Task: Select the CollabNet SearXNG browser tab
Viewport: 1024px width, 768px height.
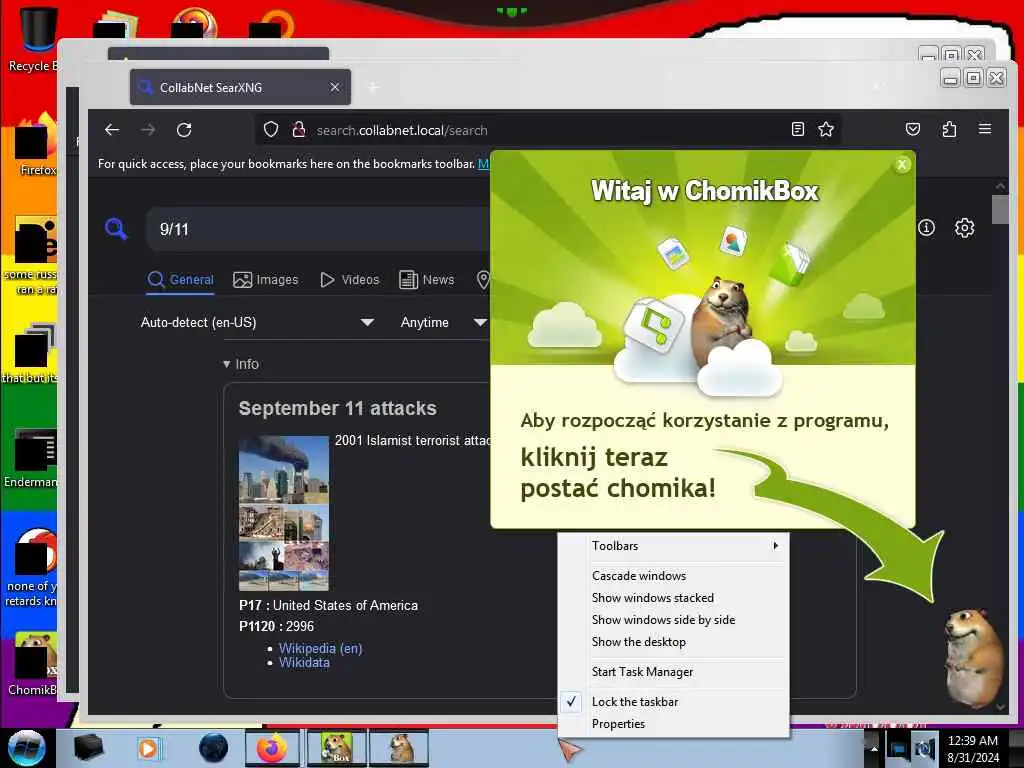Action: (240, 88)
